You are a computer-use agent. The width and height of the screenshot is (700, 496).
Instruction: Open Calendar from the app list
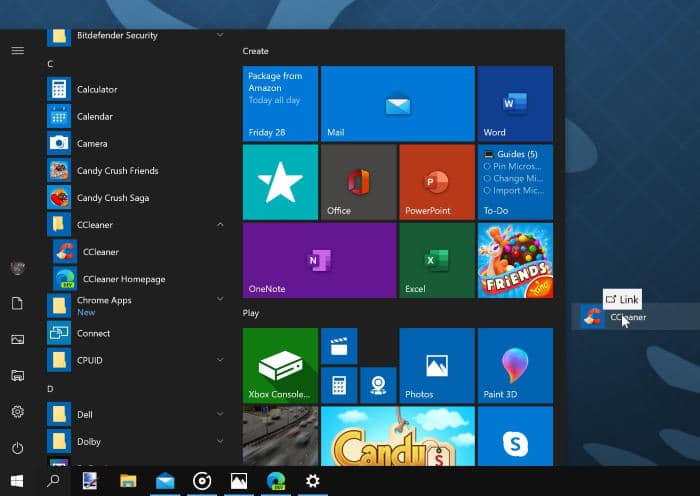tap(136, 117)
